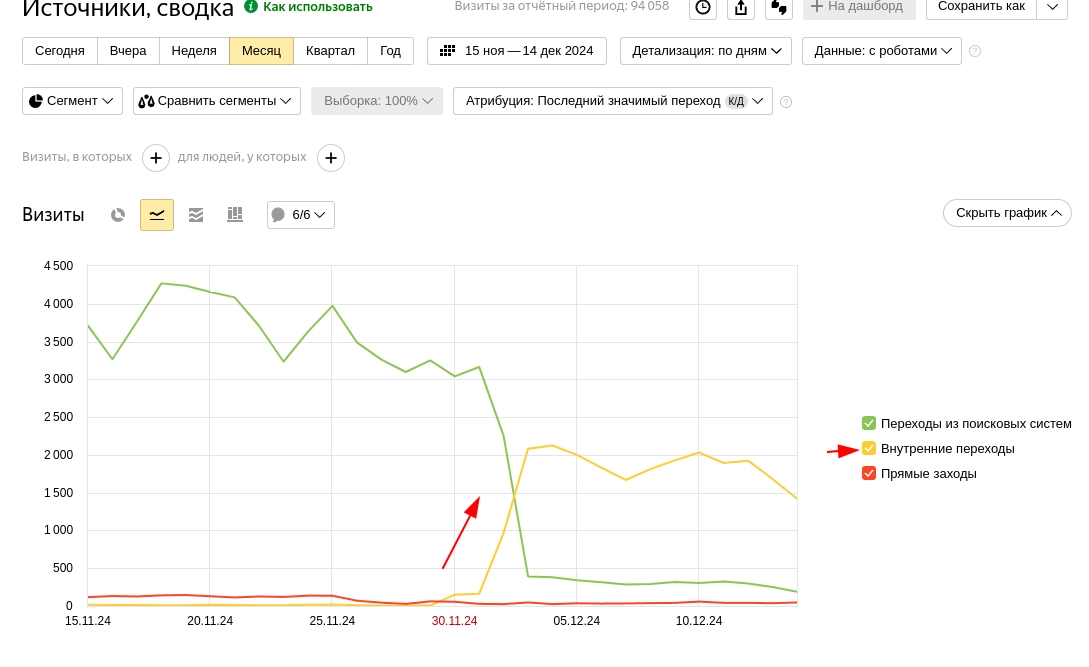Select the 'Неделя' period tab

[x=194, y=51]
